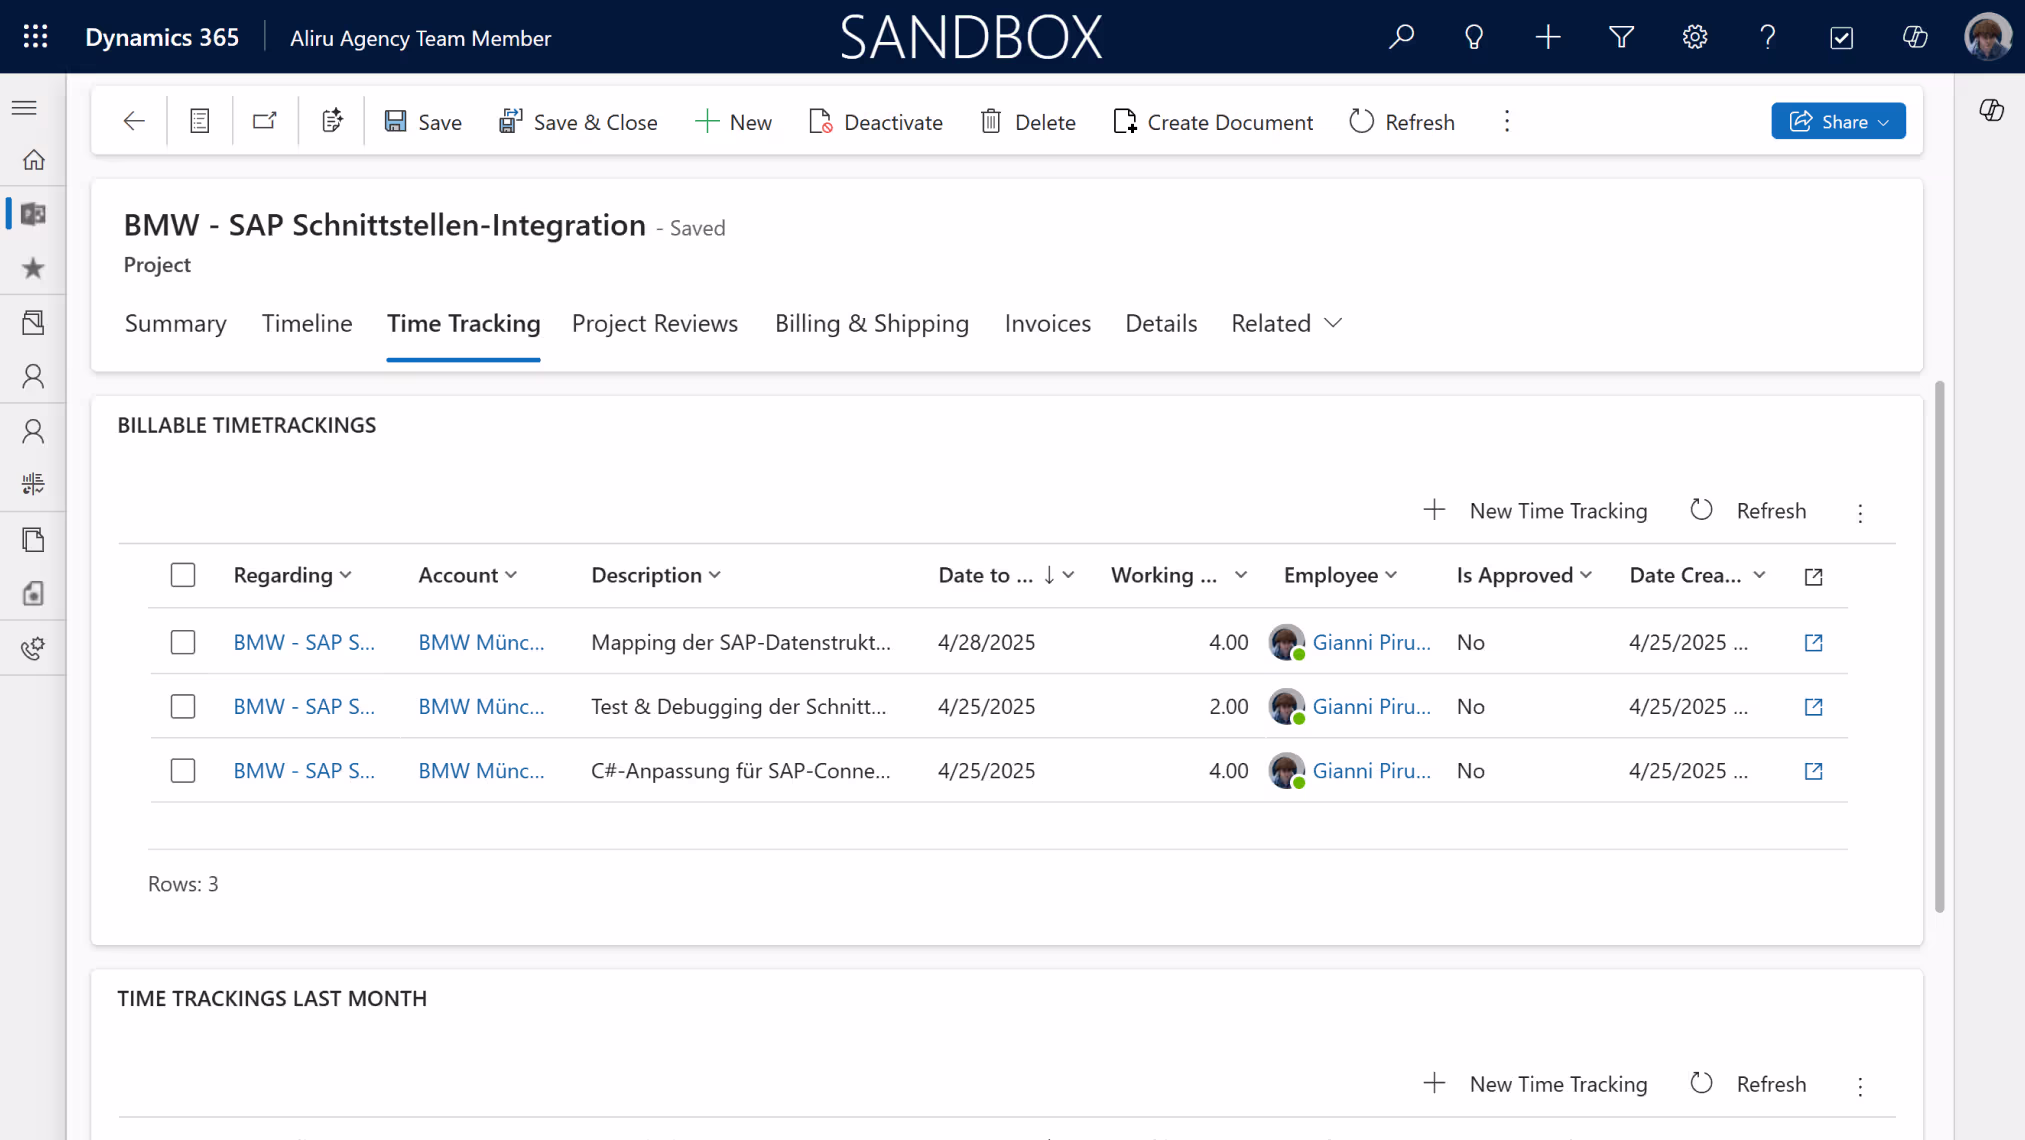This screenshot has width=2025, height=1140.
Task: Switch to the Details tab
Action: 1161,323
